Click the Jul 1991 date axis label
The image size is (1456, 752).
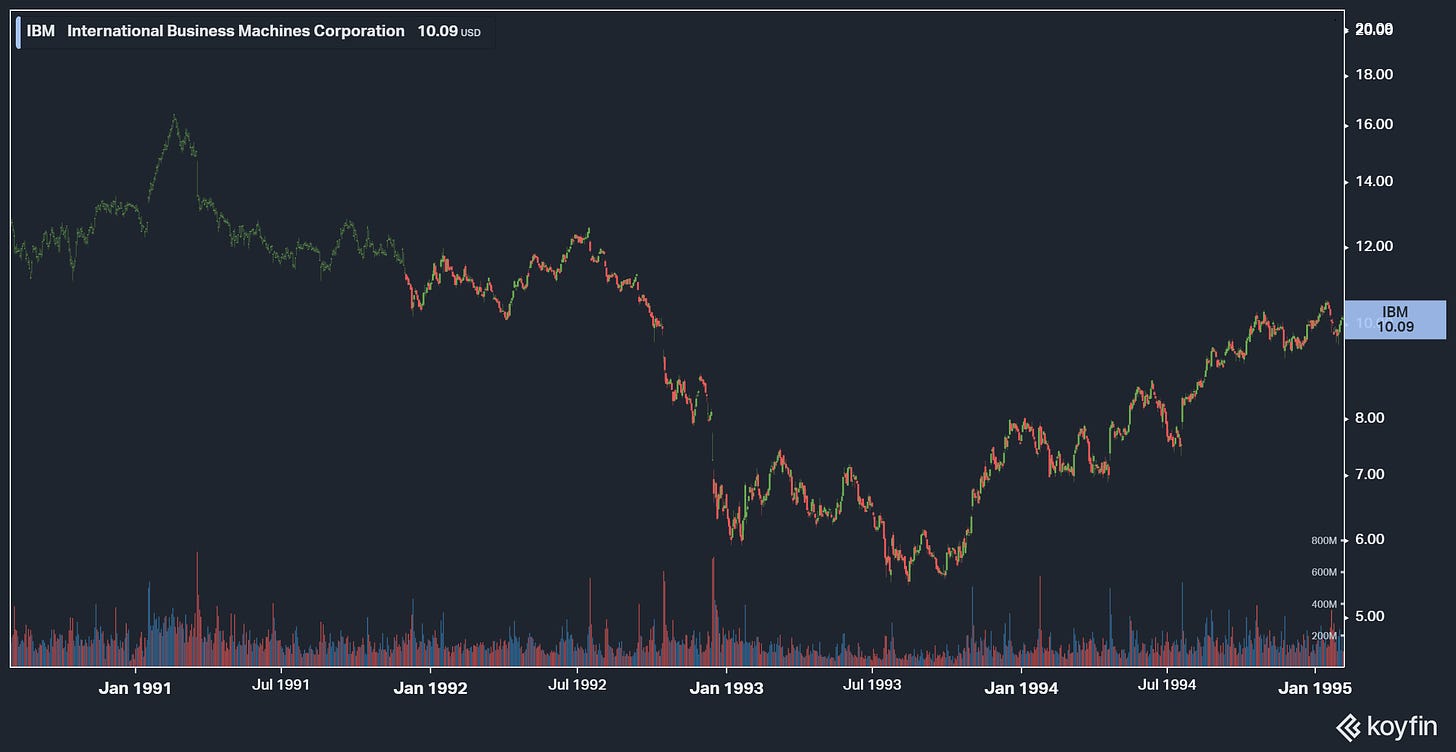[281, 685]
